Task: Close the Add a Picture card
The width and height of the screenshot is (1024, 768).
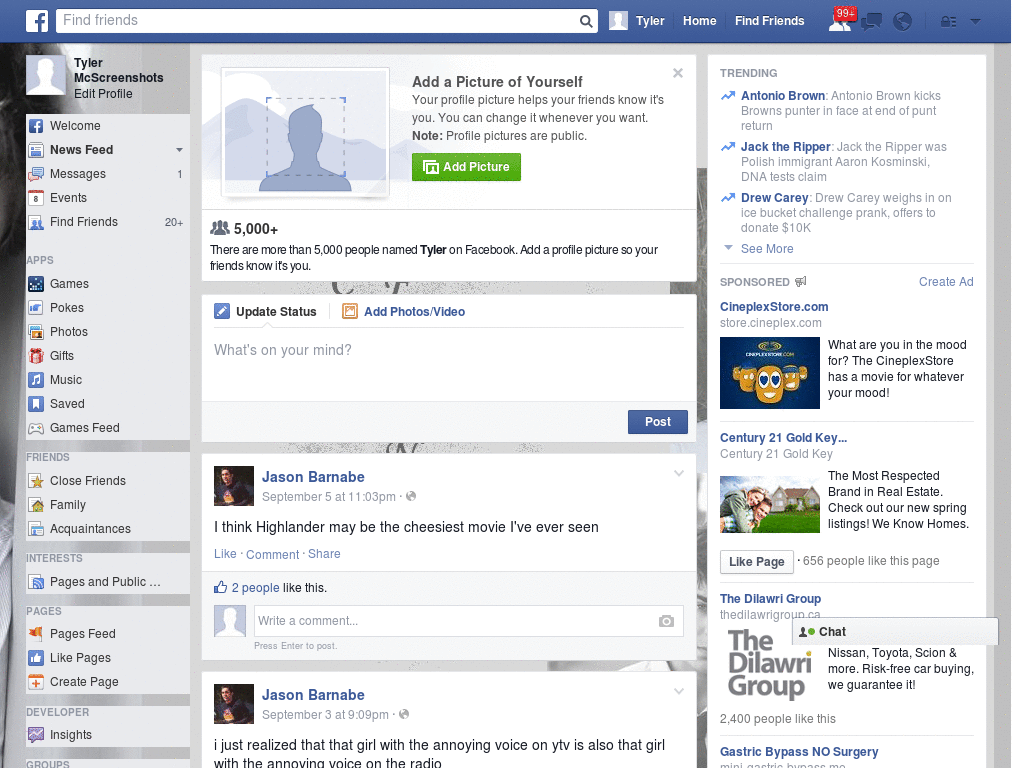Action: (678, 73)
